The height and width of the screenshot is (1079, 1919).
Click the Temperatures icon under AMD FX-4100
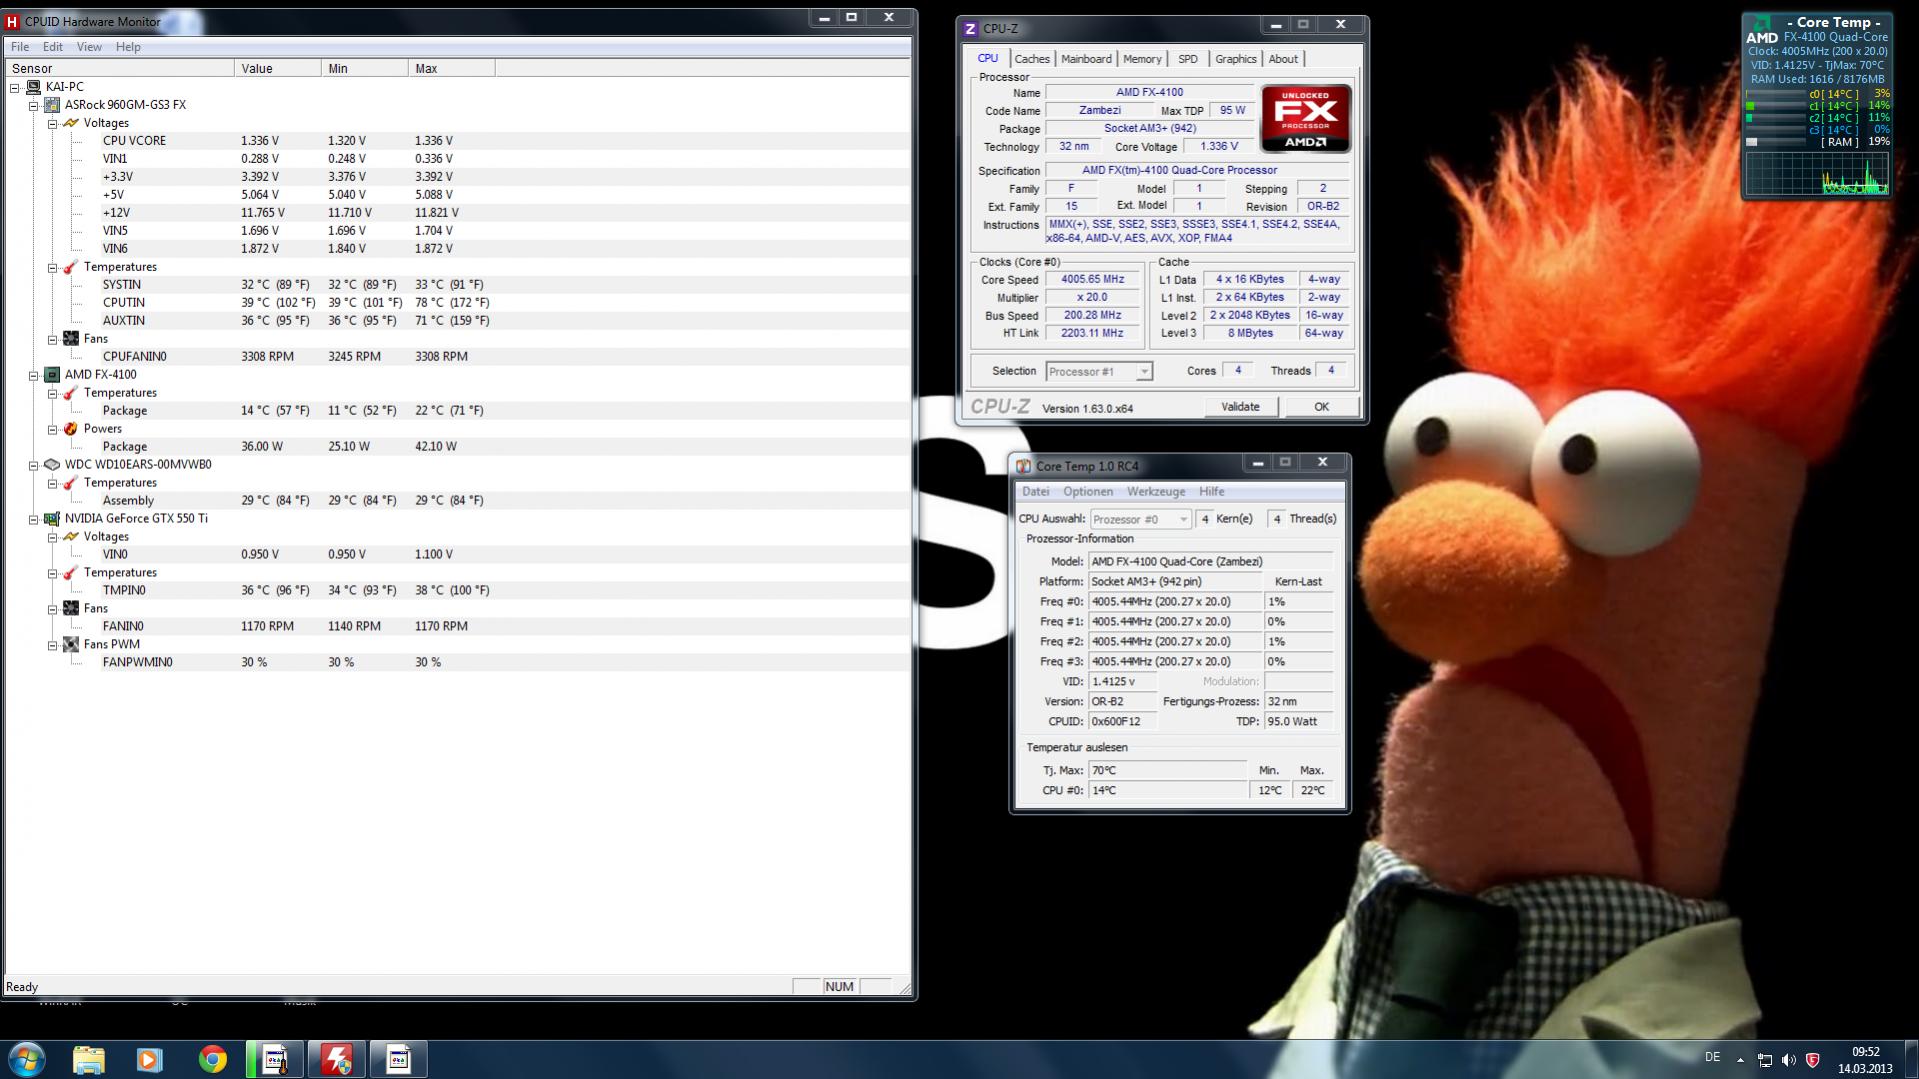pyautogui.click(x=71, y=393)
